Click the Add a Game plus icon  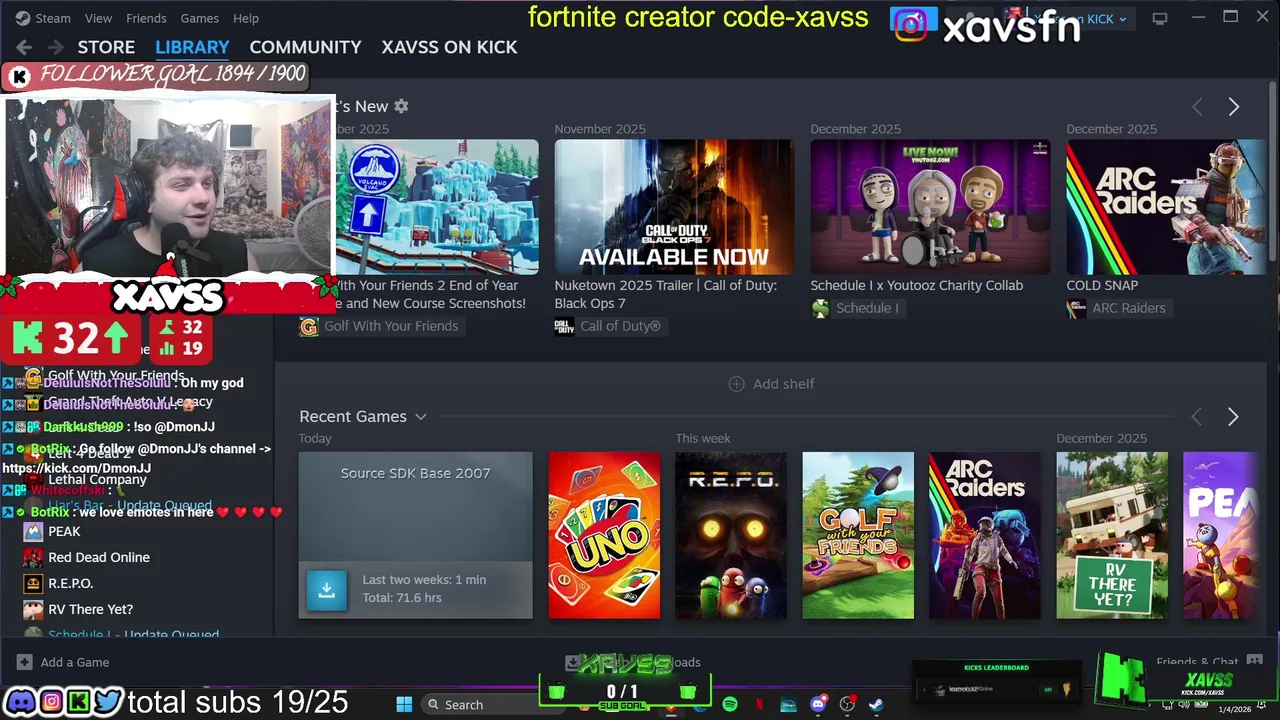(x=24, y=662)
